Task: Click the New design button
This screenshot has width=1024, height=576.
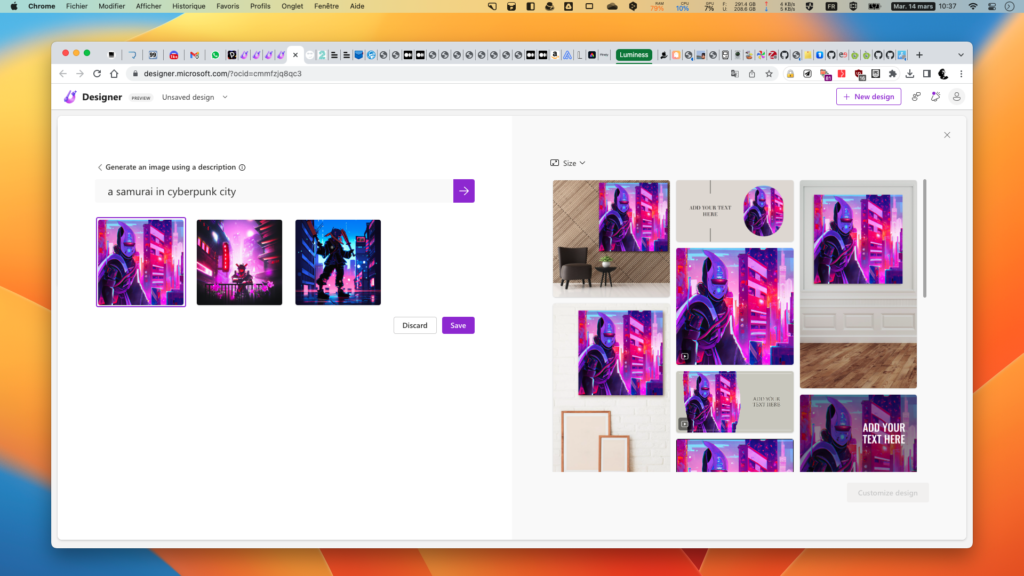Action: point(869,97)
